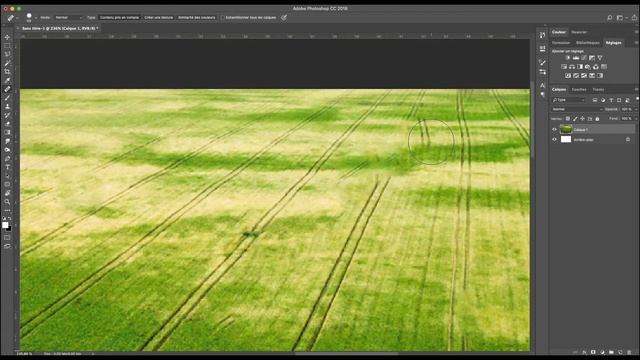
Task: Select the Hand tool
Action: tap(7, 193)
